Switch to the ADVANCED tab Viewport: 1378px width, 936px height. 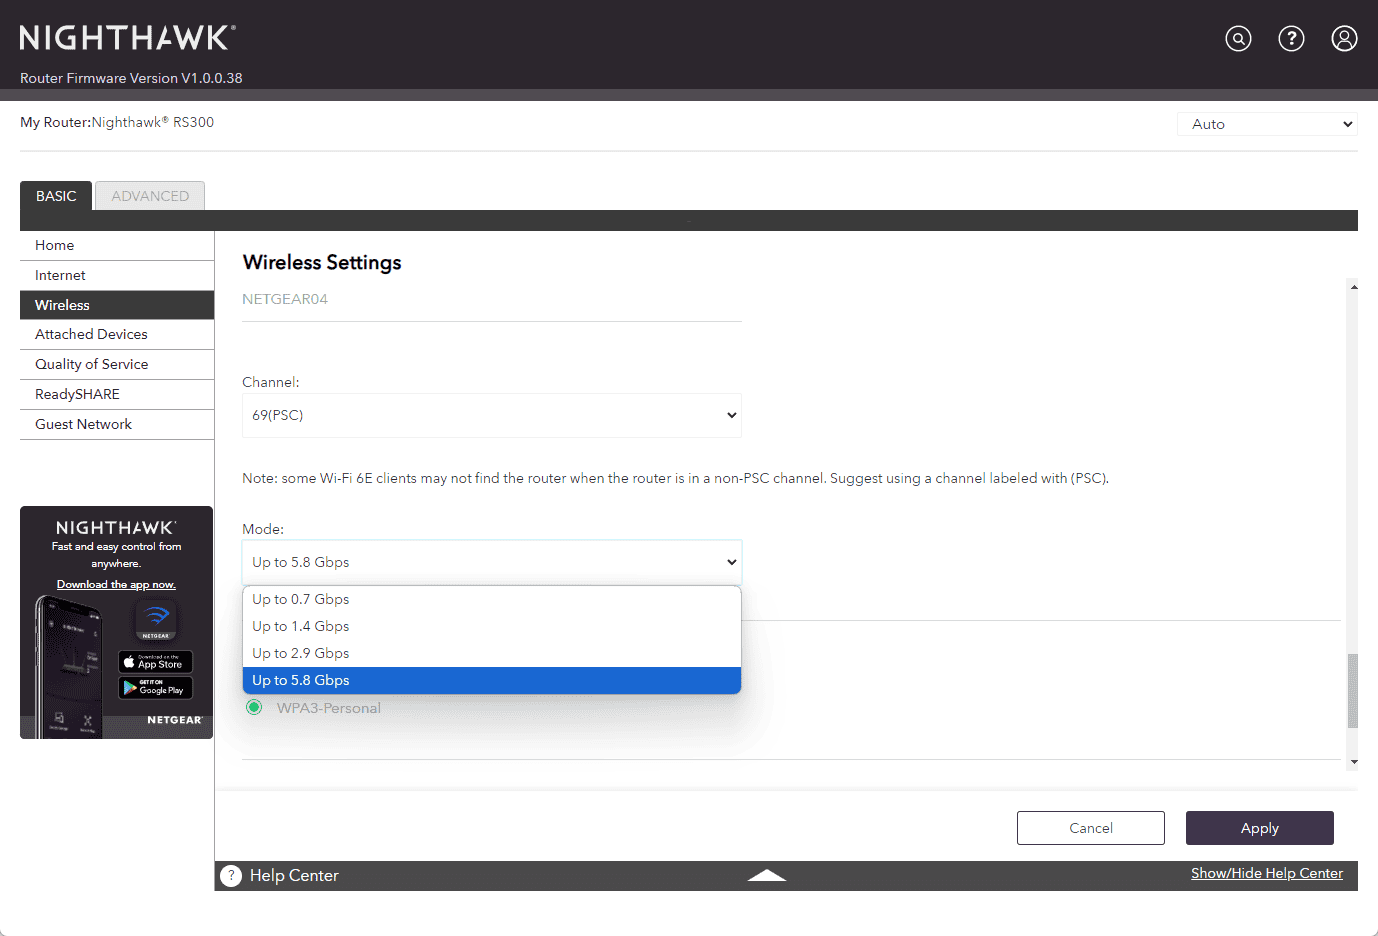[x=150, y=196]
